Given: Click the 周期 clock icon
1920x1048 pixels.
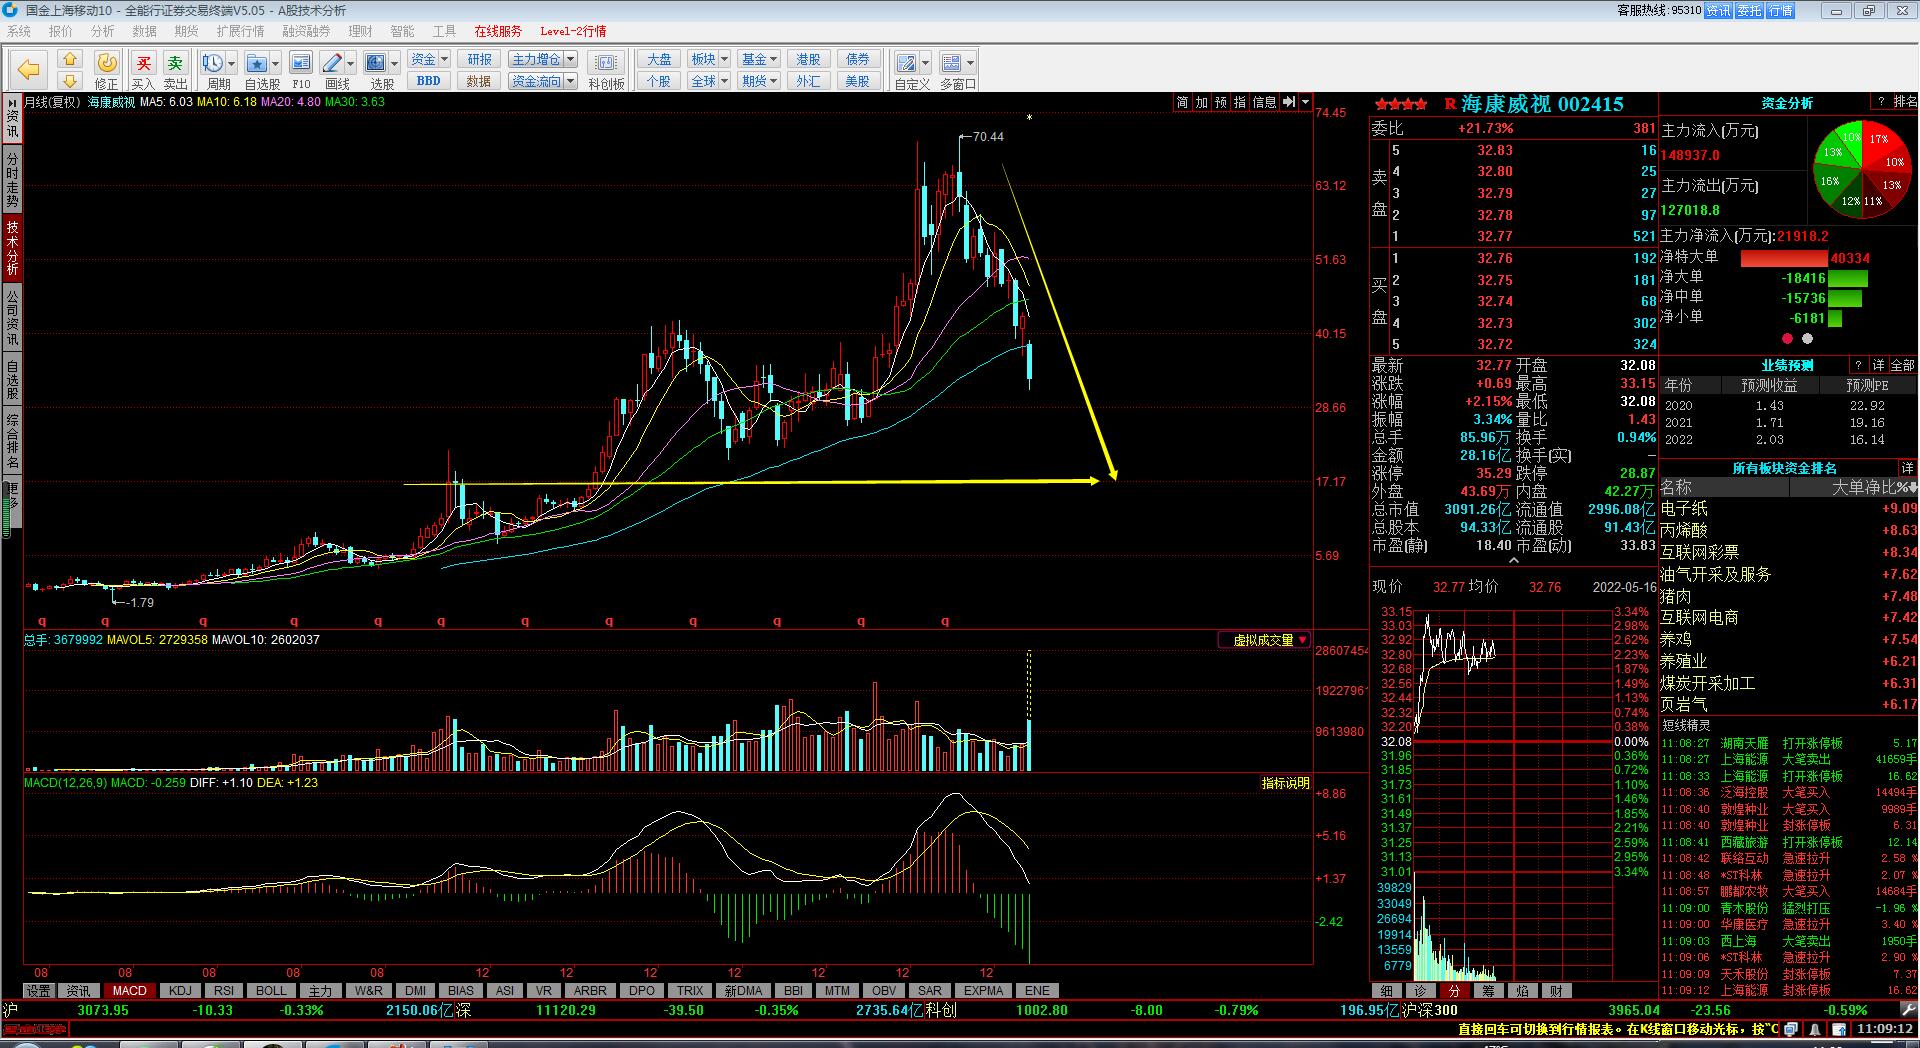Looking at the screenshot, I should pos(212,63).
